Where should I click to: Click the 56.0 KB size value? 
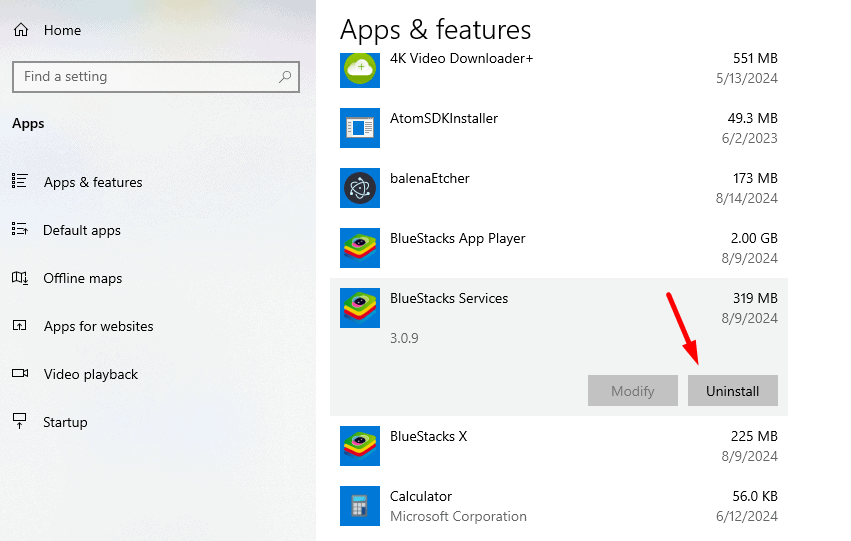click(x=755, y=496)
